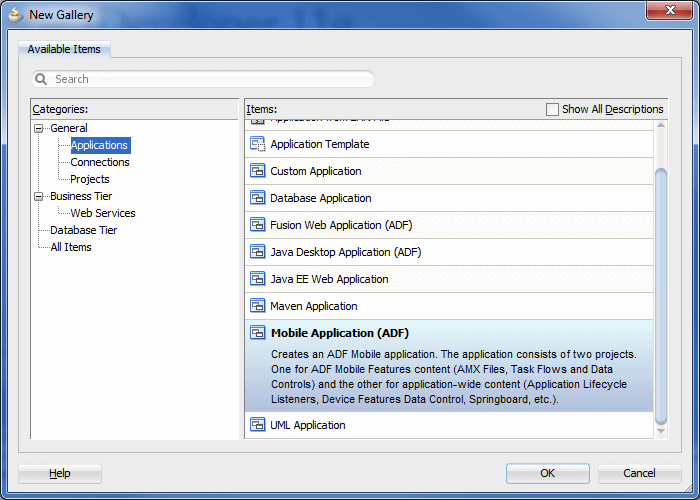The height and width of the screenshot is (500, 700).
Task: Click the Mobile Application description paragraph
Action: point(454,377)
